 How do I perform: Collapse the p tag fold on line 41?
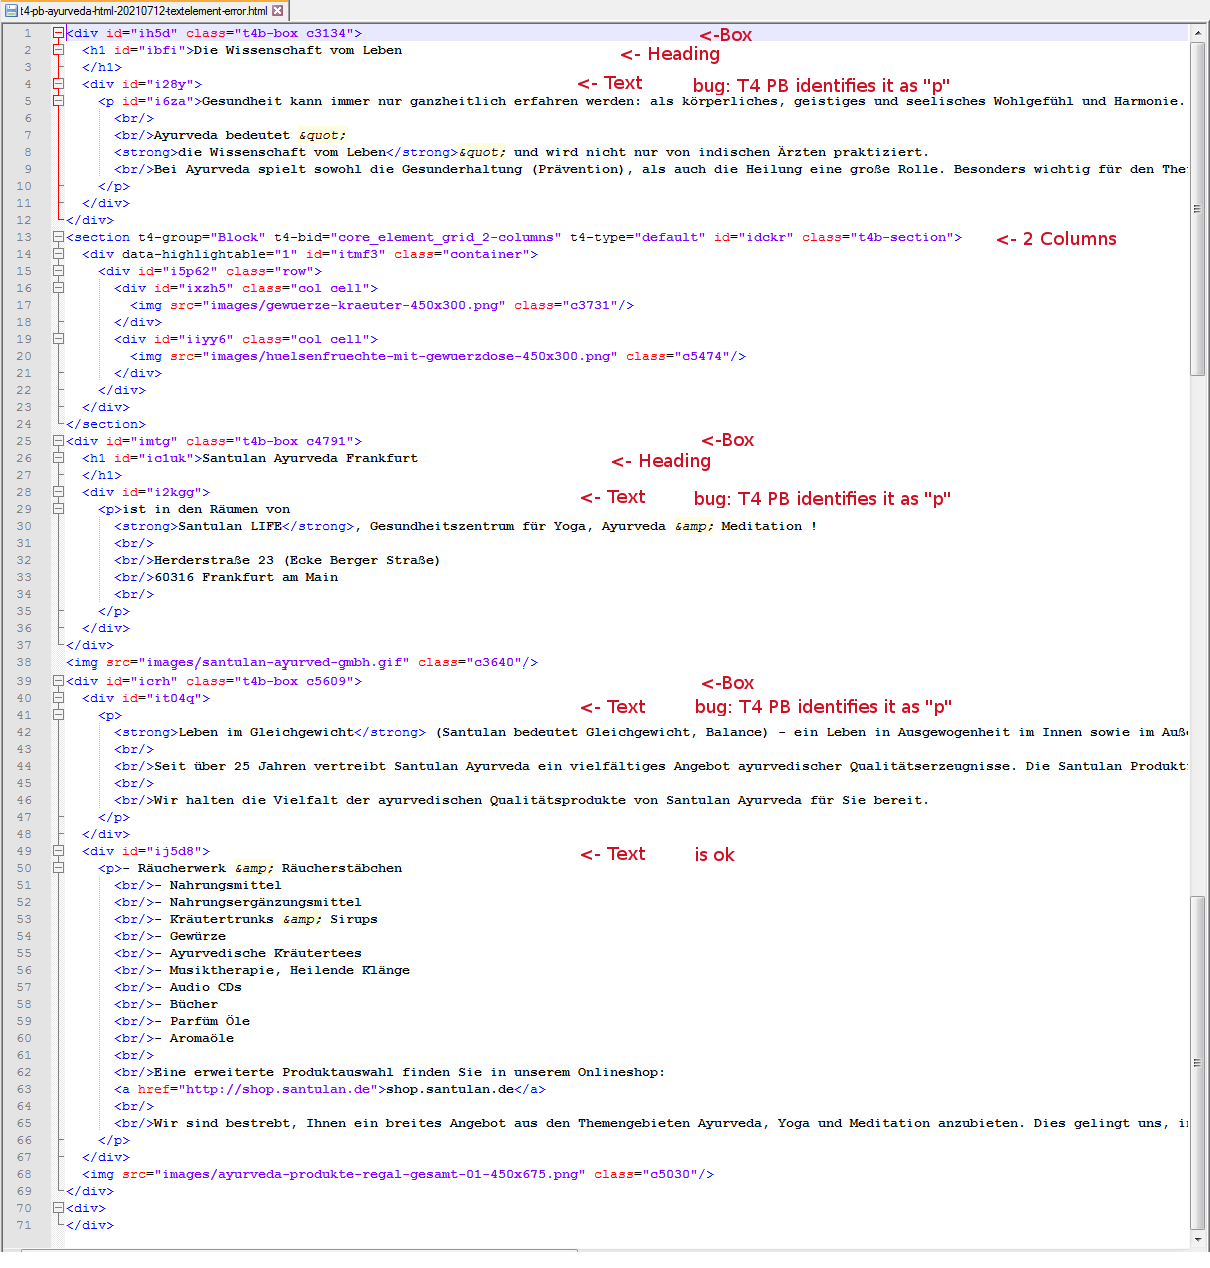(58, 715)
